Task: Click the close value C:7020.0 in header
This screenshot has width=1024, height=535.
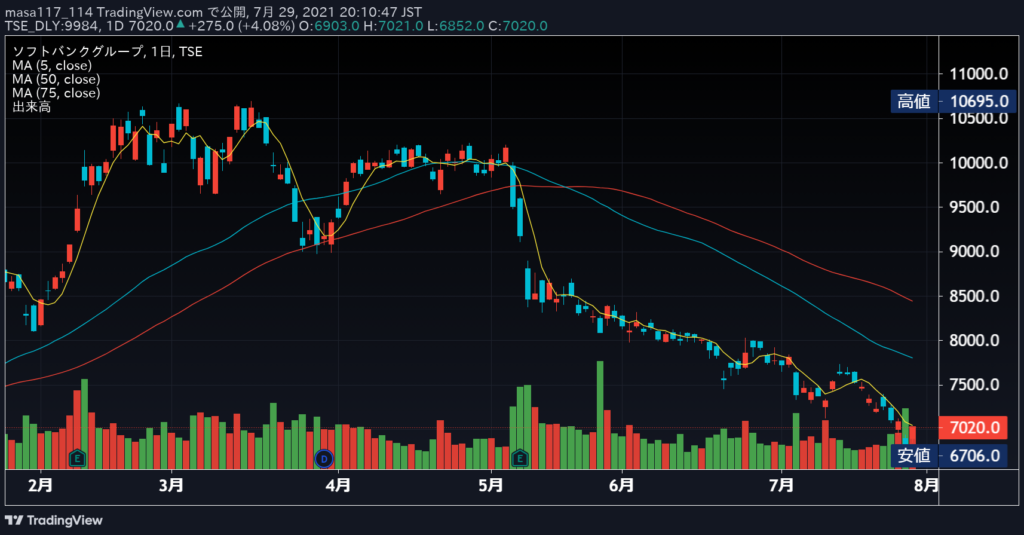Action: [518, 26]
